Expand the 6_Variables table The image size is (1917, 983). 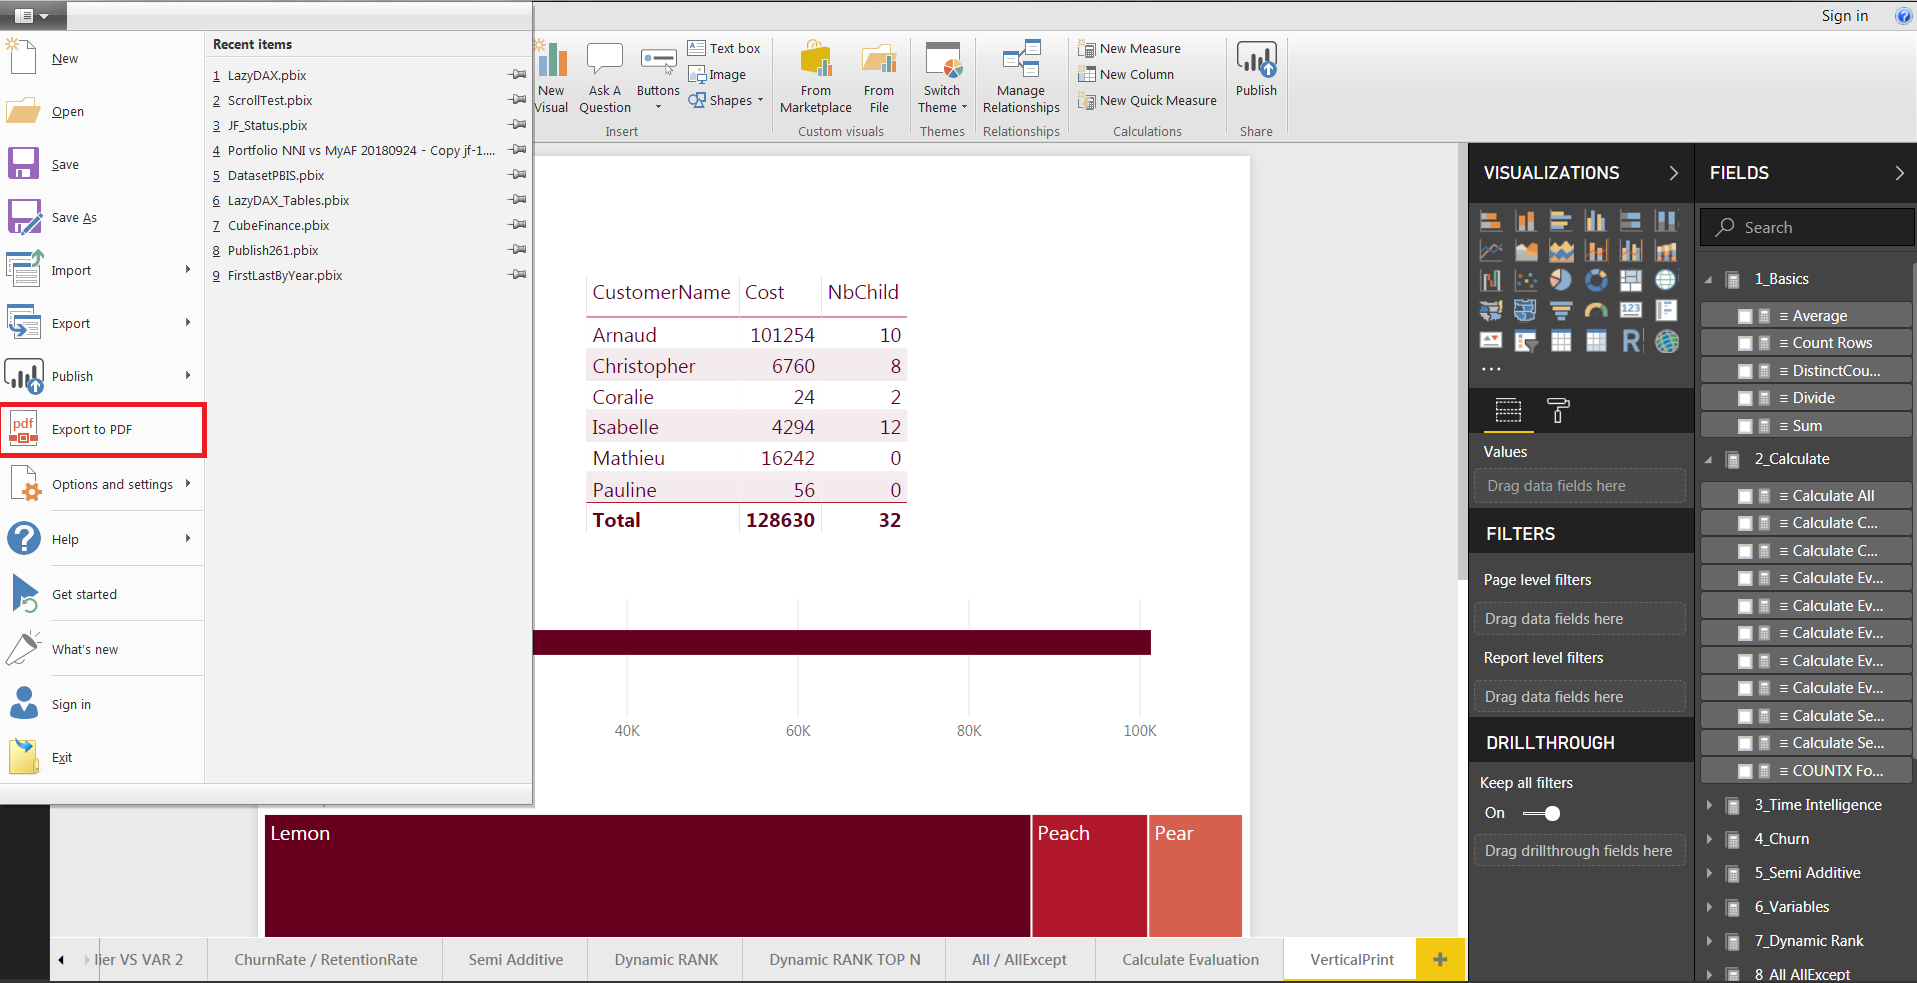pos(1709,907)
